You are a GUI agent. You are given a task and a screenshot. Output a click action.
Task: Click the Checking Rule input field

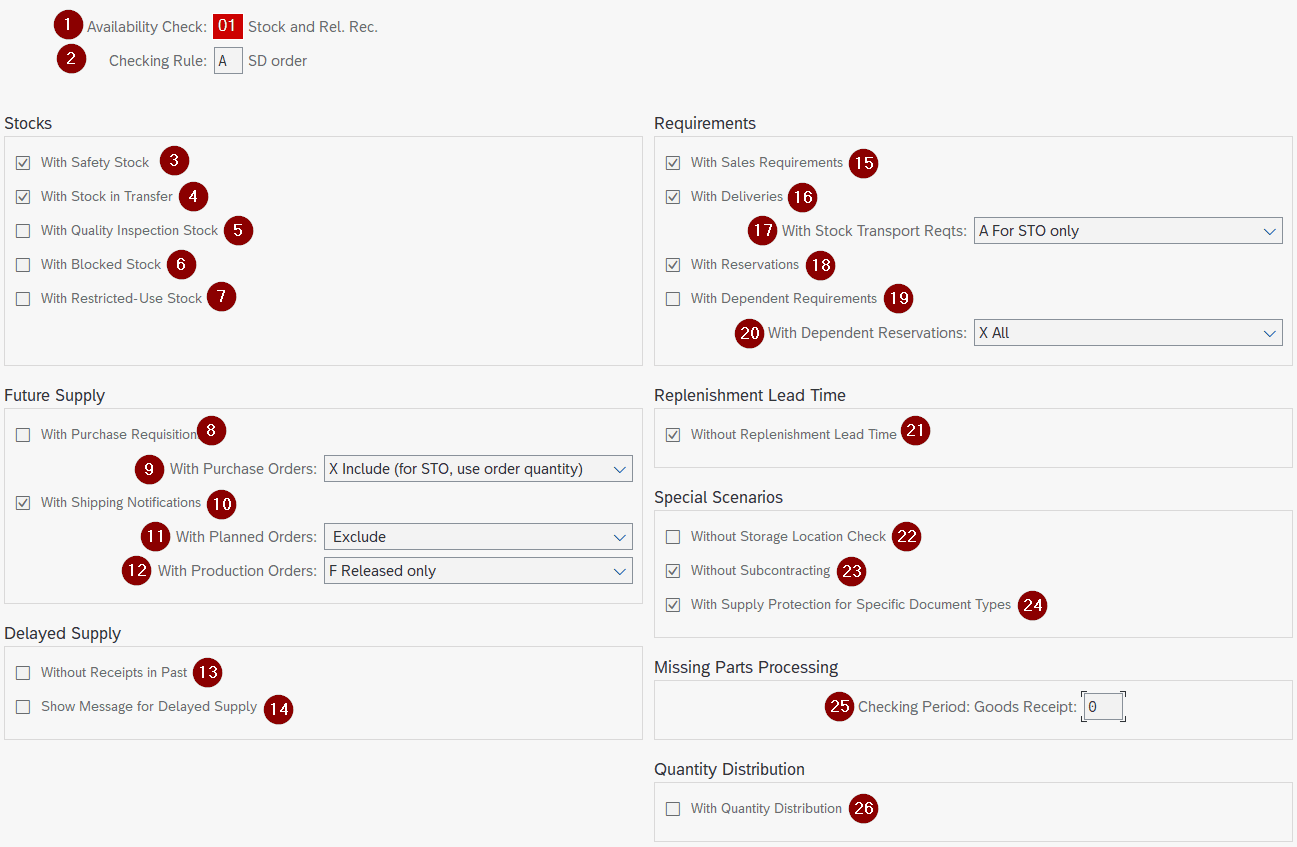click(x=228, y=60)
